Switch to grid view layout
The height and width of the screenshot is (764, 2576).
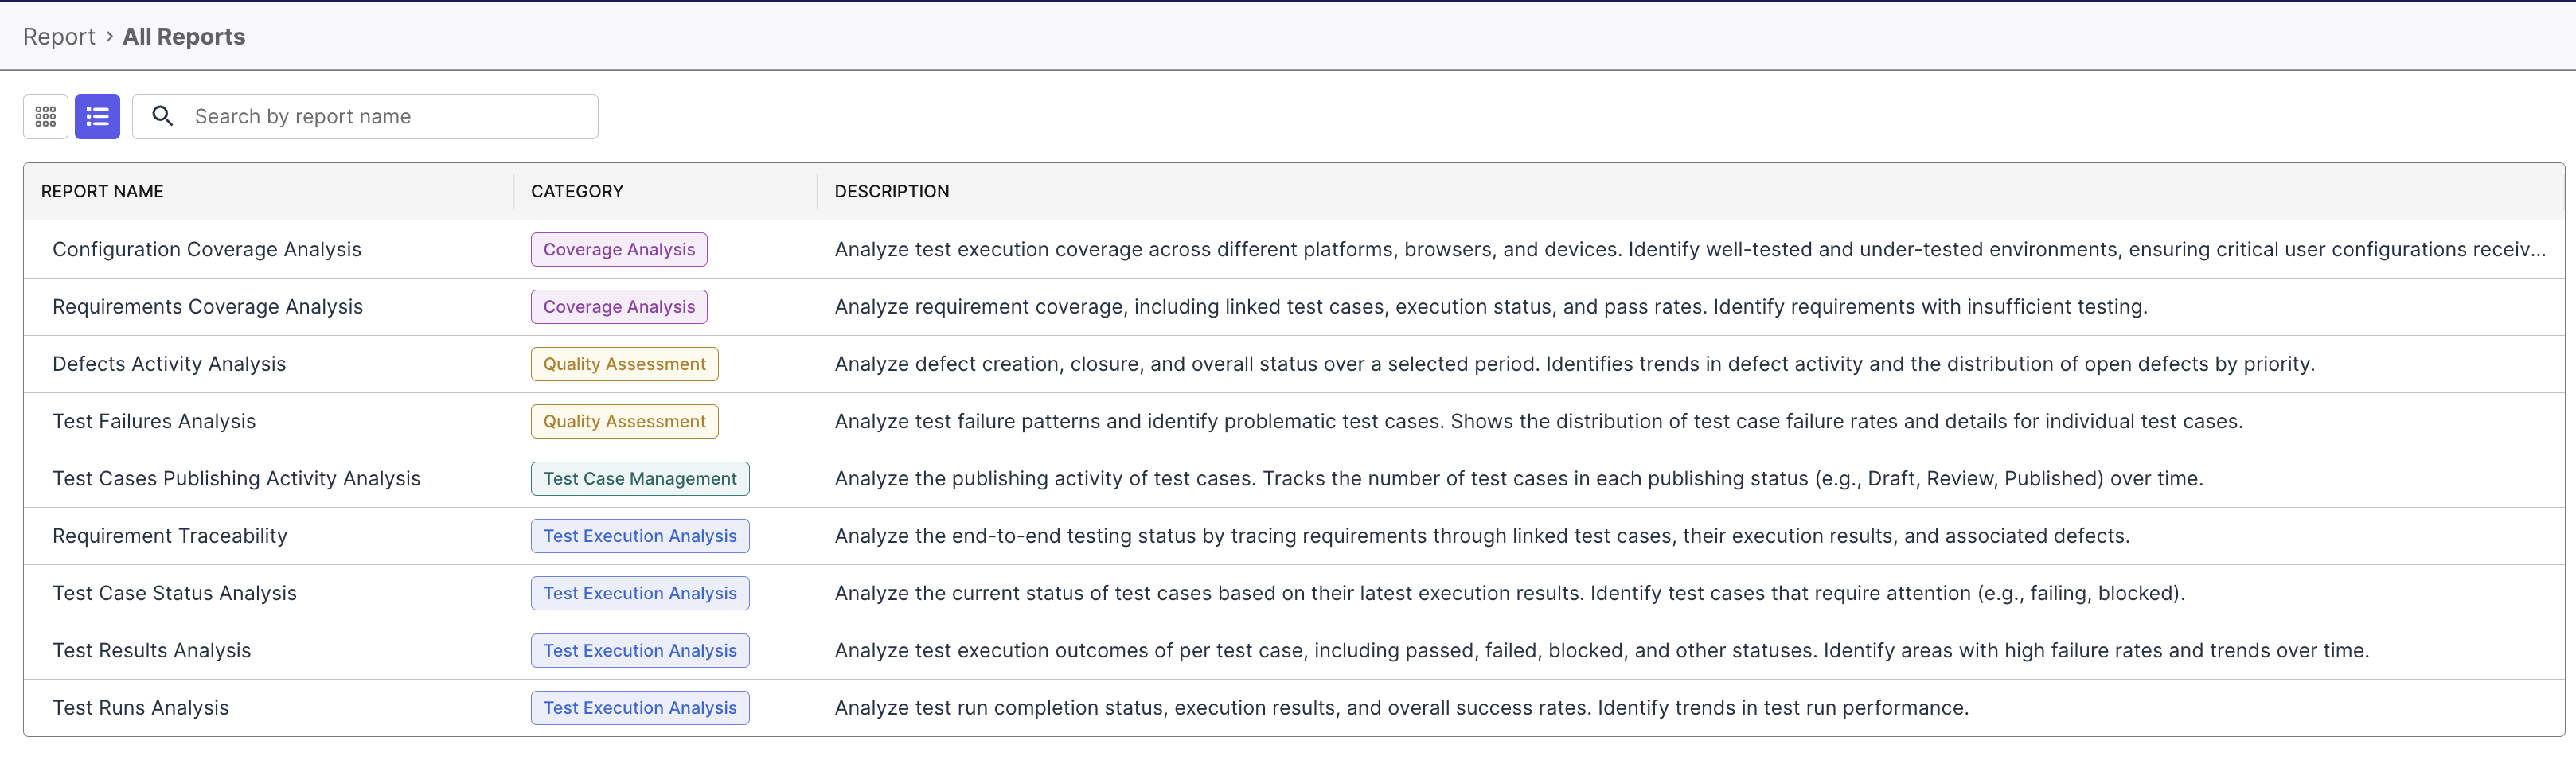45,116
